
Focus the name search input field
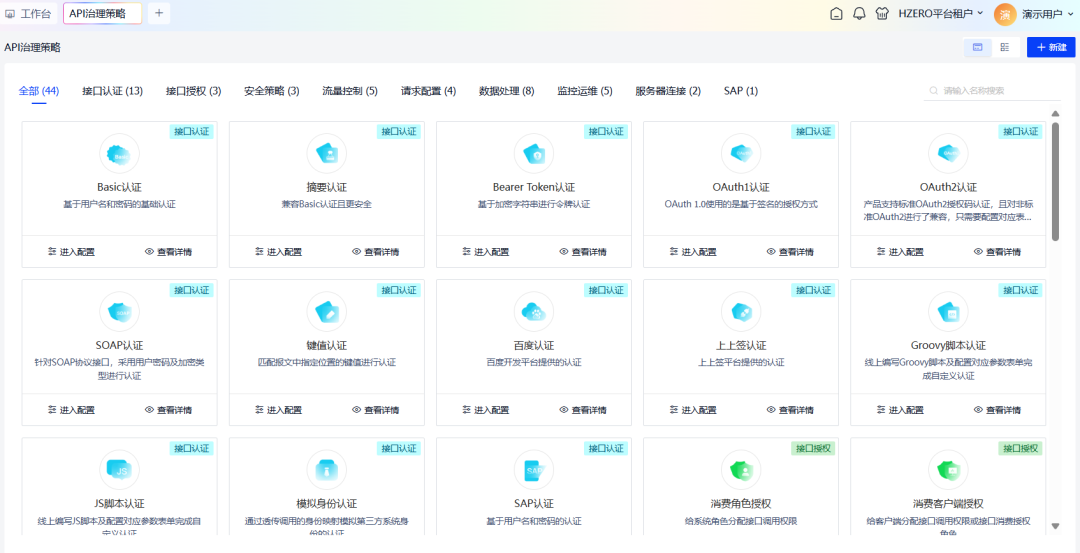(998, 91)
